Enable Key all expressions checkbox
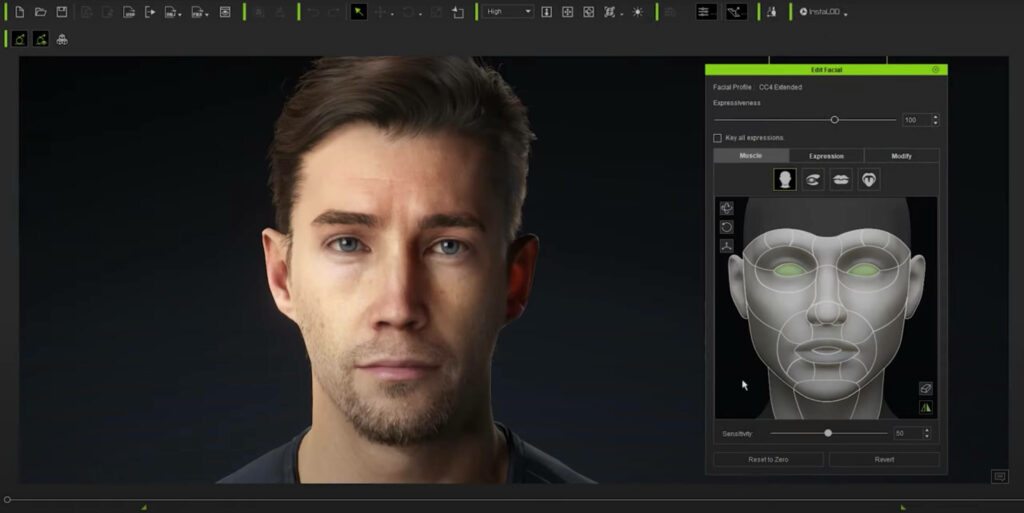Viewport: 1024px width, 513px height. click(718, 138)
